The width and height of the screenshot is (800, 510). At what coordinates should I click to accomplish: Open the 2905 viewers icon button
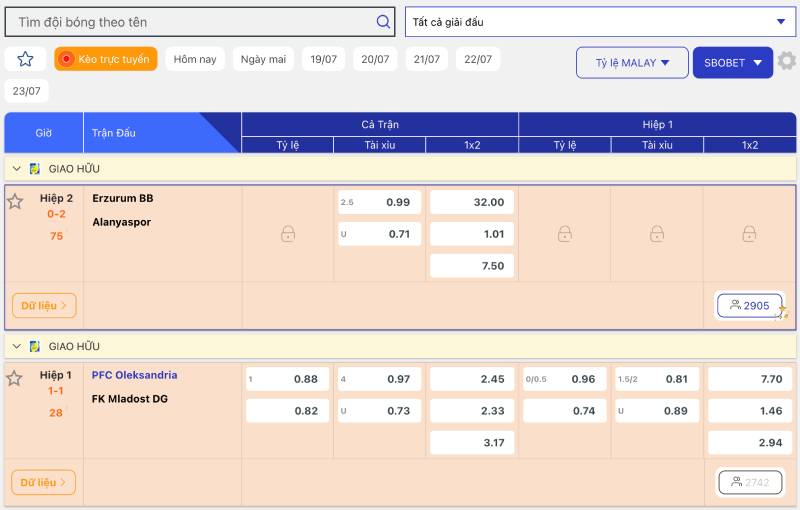(749, 305)
